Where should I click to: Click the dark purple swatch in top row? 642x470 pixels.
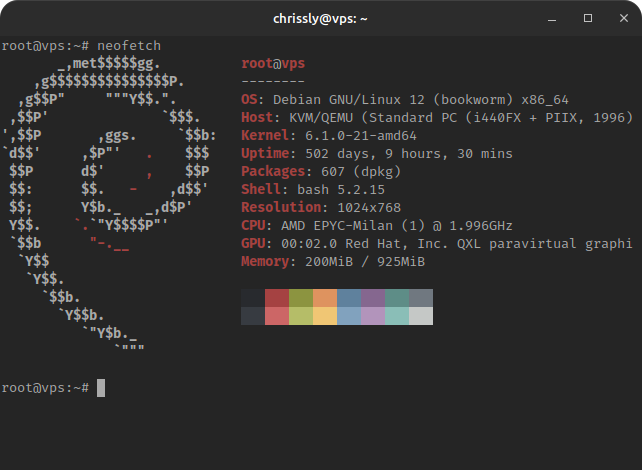click(x=373, y=298)
